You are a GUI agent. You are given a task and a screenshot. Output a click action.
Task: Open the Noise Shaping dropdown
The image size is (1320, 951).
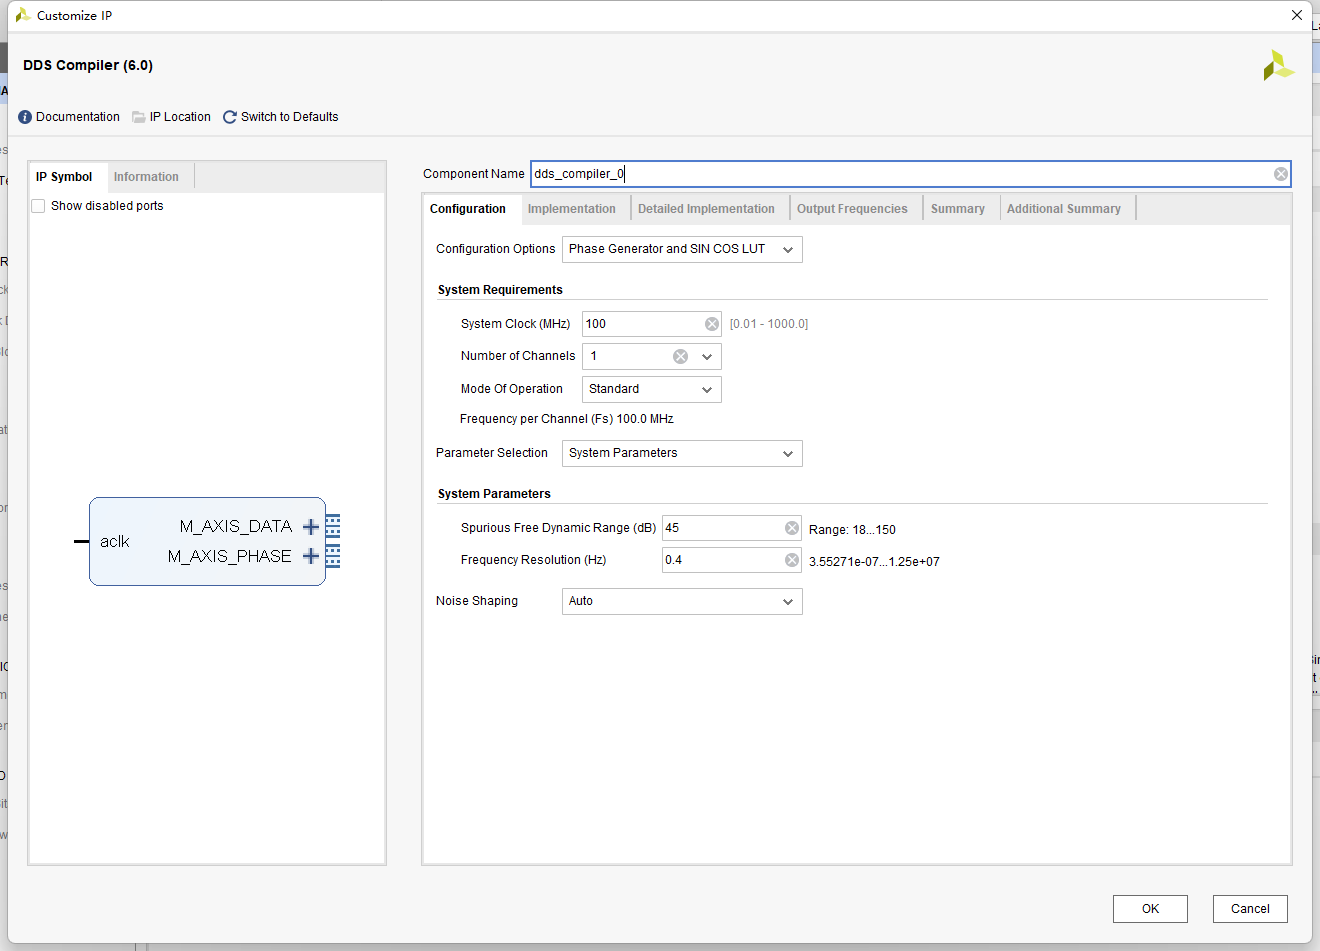click(x=682, y=601)
